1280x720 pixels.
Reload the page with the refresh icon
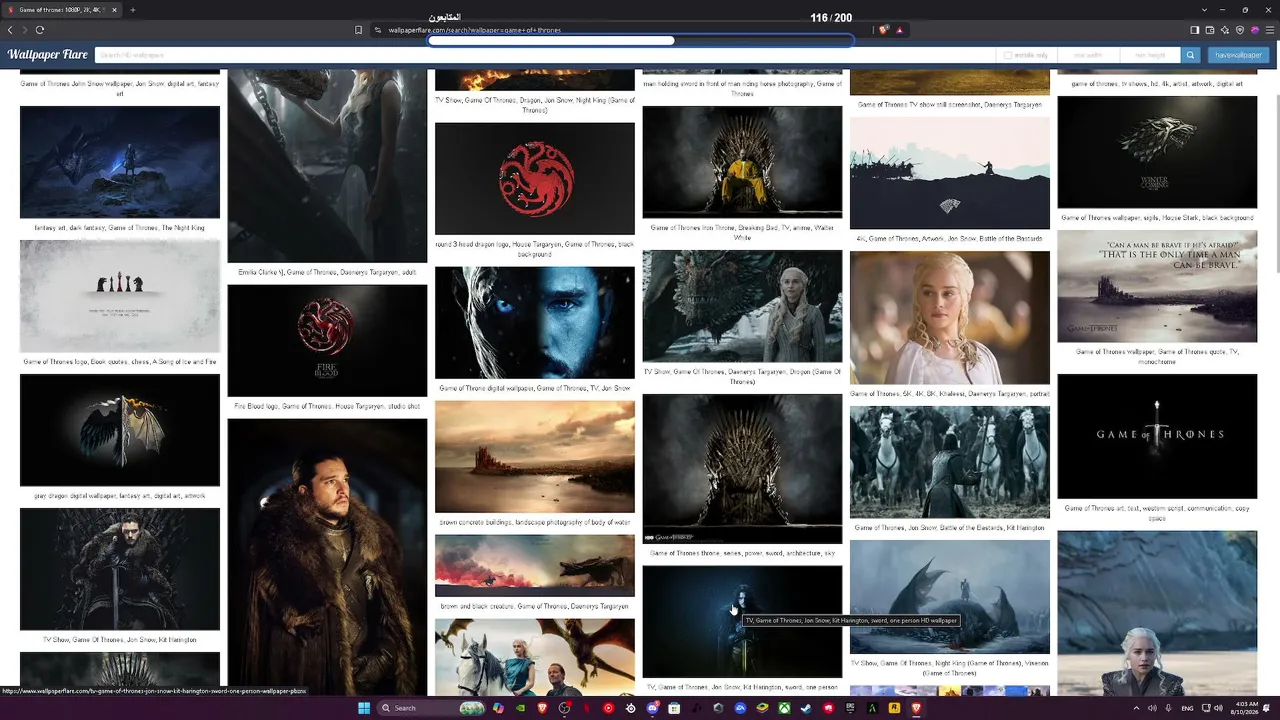click(40, 30)
